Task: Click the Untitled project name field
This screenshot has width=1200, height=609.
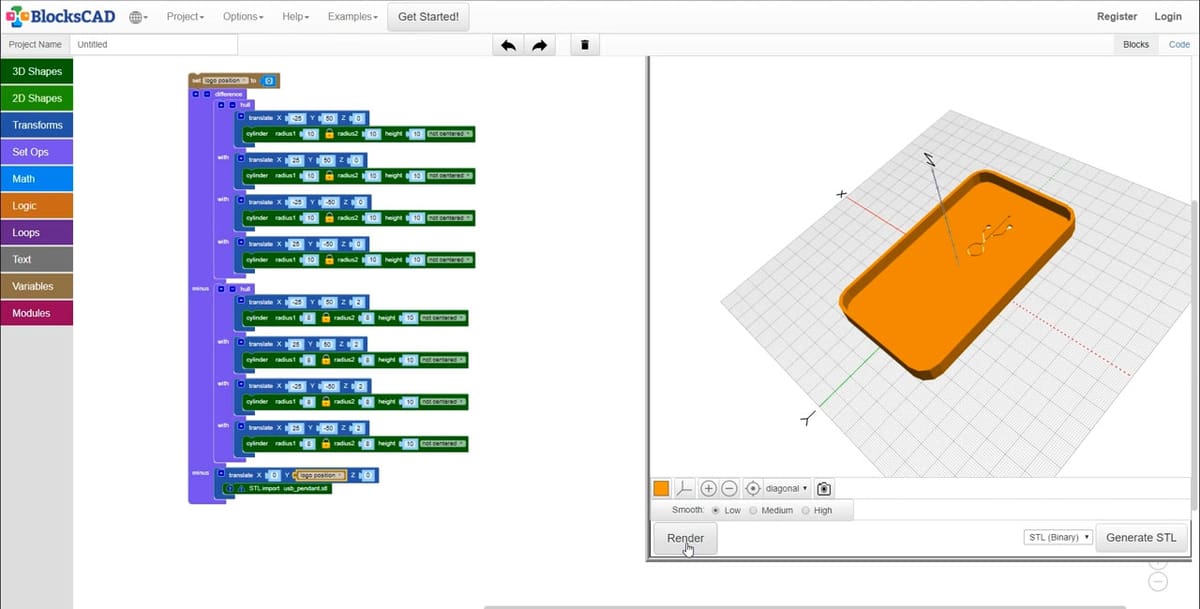Action: pyautogui.click(x=154, y=45)
